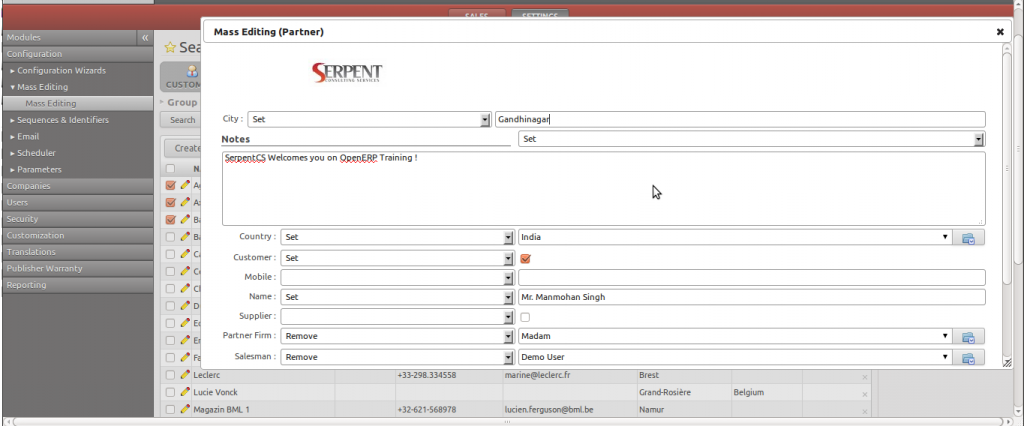Screen dimensions: 1024x426
Task: Uncheck the Customer value checkbox
Action: pos(525,258)
